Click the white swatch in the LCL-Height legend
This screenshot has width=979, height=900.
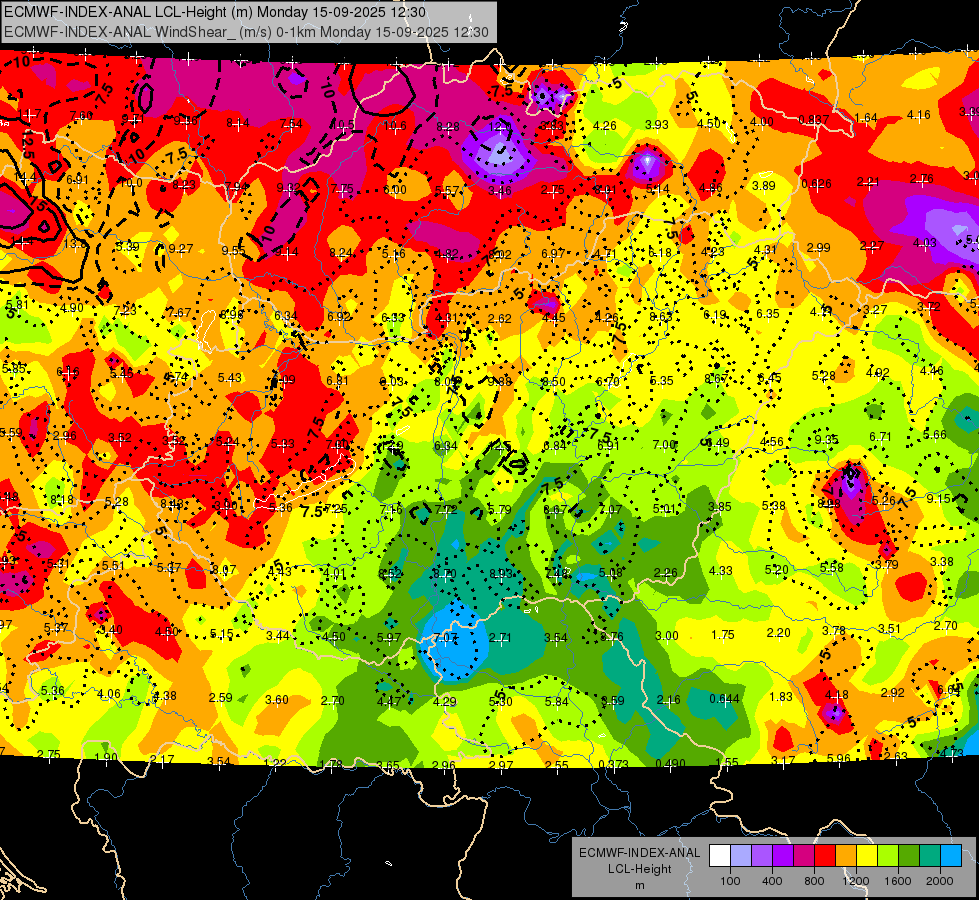720,856
